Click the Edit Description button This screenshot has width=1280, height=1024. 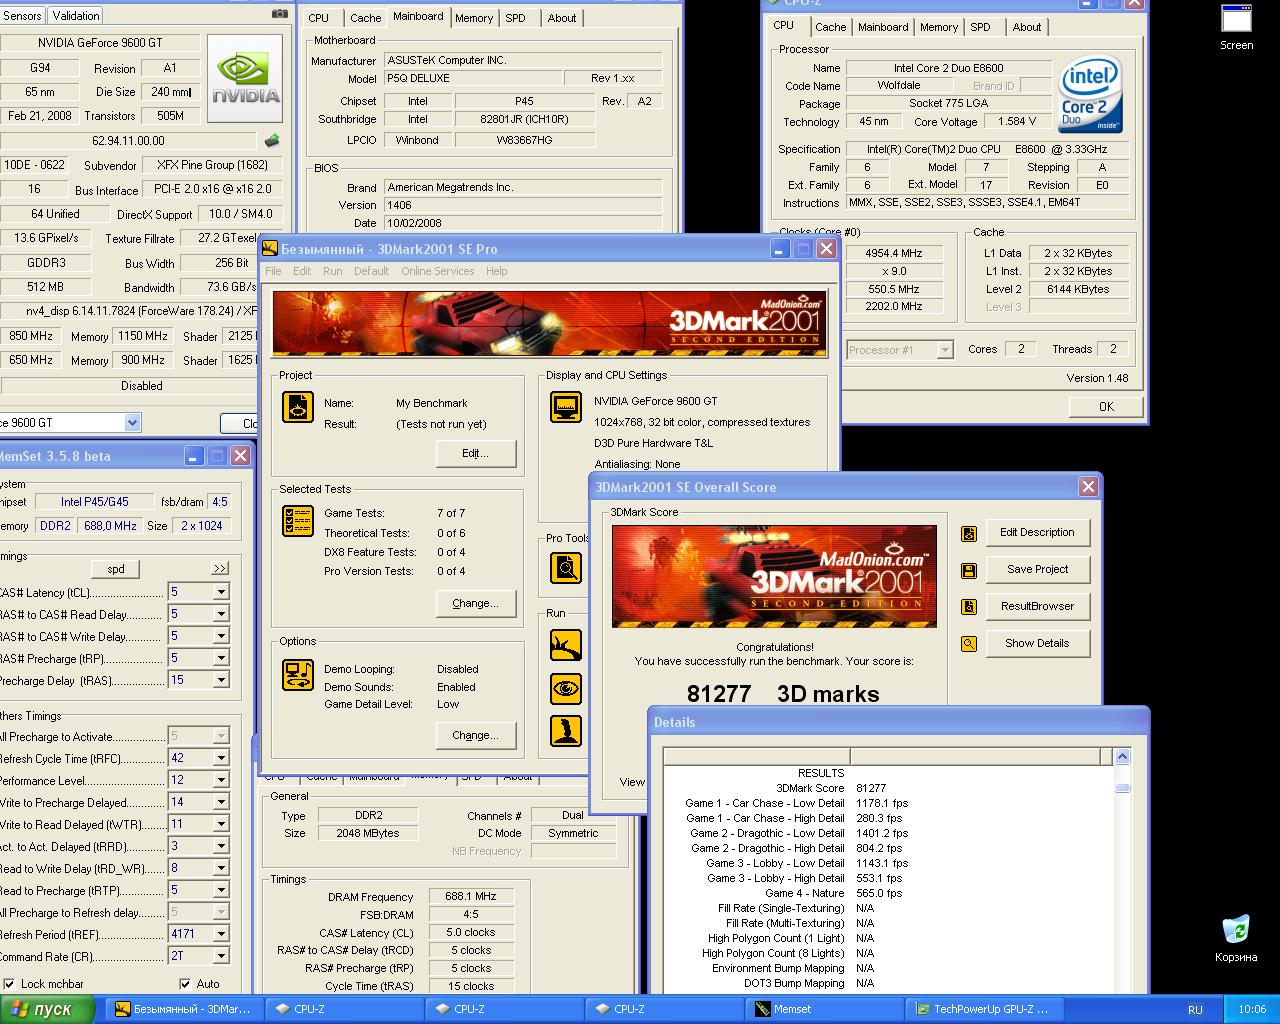(1037, 533)
